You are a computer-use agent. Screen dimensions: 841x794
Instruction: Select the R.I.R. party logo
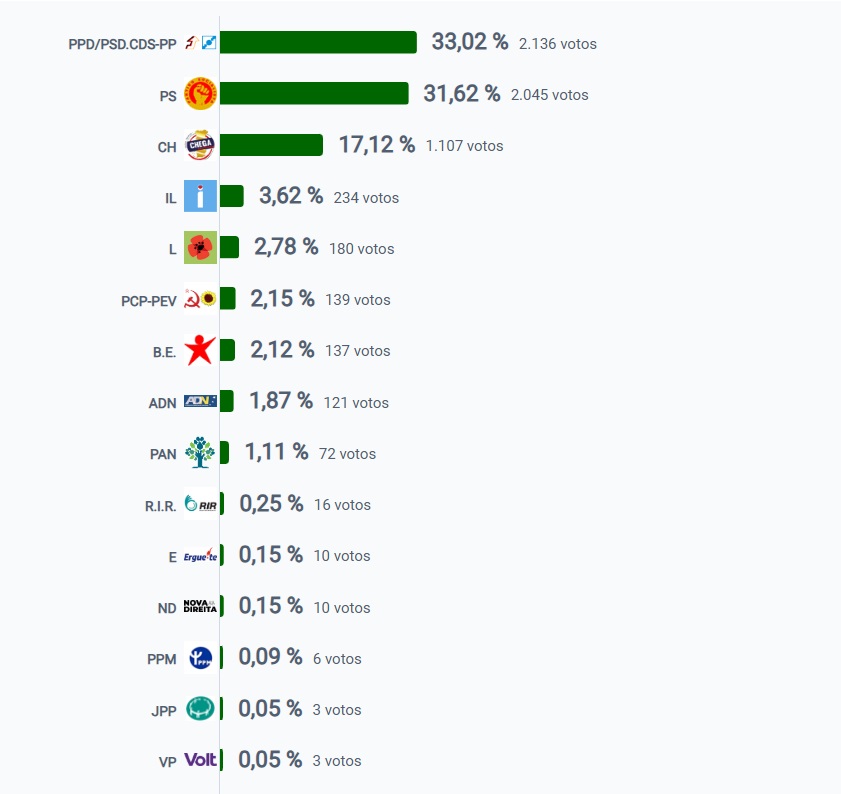(200, 504)
